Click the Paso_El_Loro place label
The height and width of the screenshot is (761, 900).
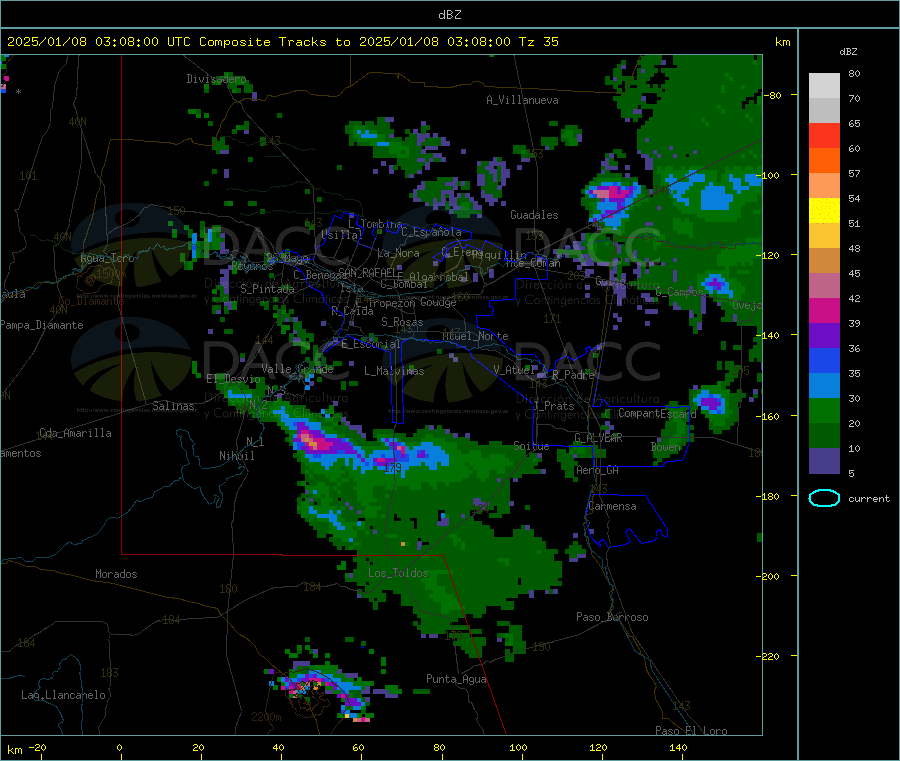tap(692, 731)
